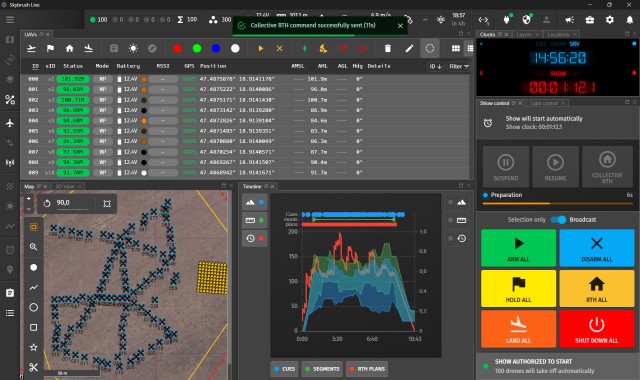Select the Layers tab
Viewport: 640px width, 380px height.
point(524,35)
